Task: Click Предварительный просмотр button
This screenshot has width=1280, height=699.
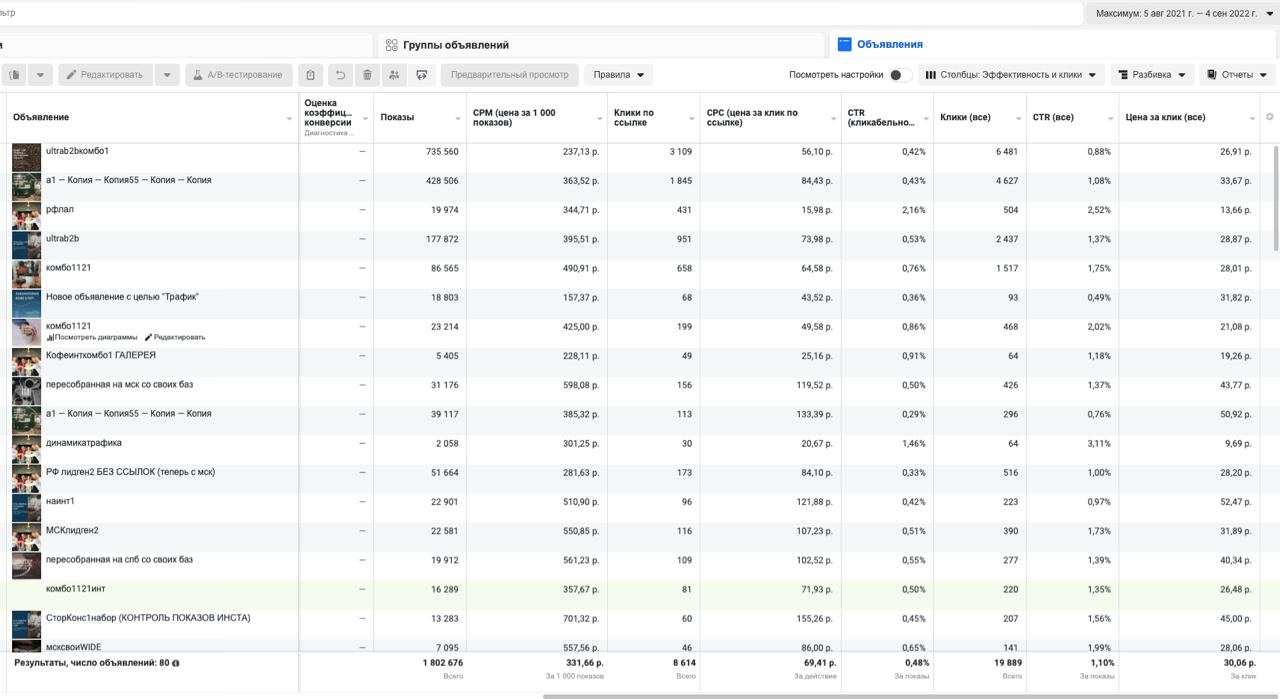Action: click(x=509, y=75)
